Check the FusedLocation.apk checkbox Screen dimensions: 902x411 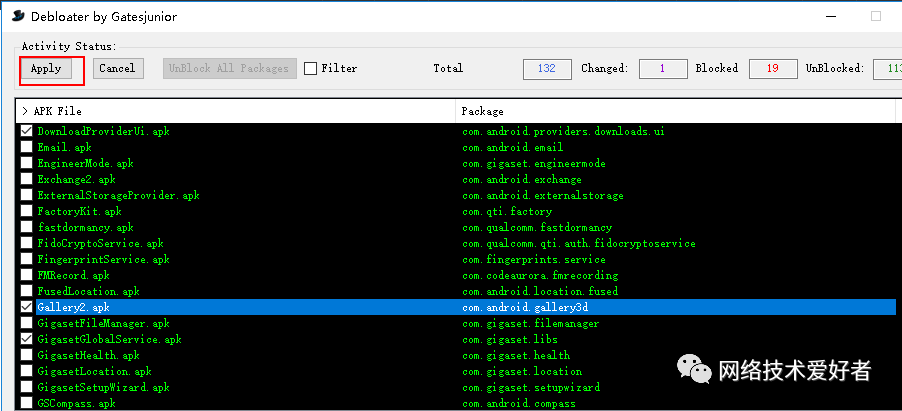26,291
